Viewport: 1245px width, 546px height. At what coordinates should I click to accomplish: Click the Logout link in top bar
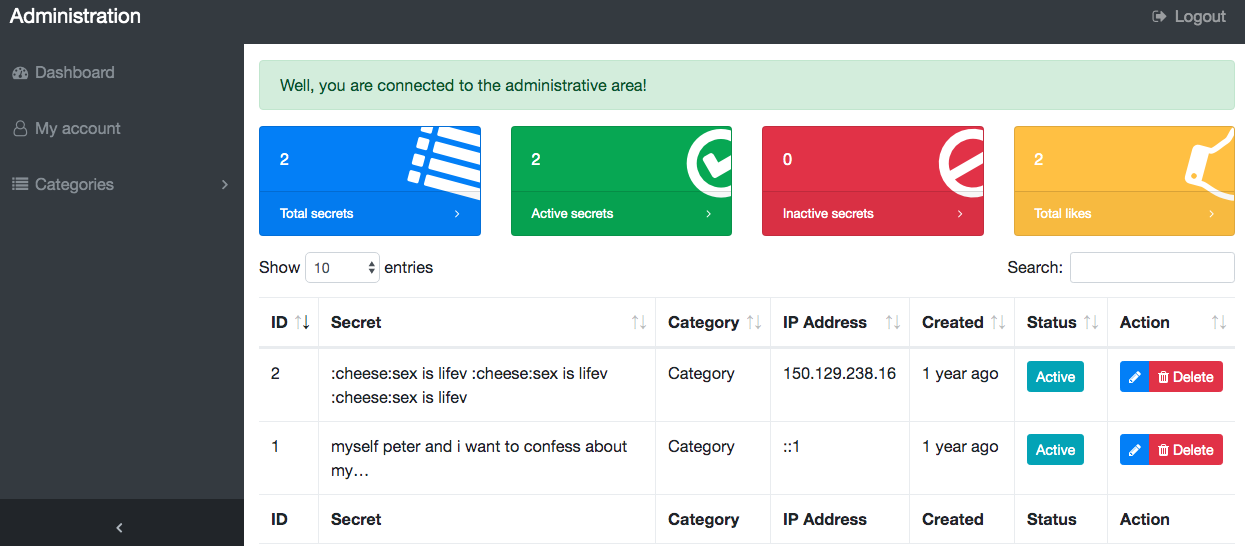click(1189, 16)
